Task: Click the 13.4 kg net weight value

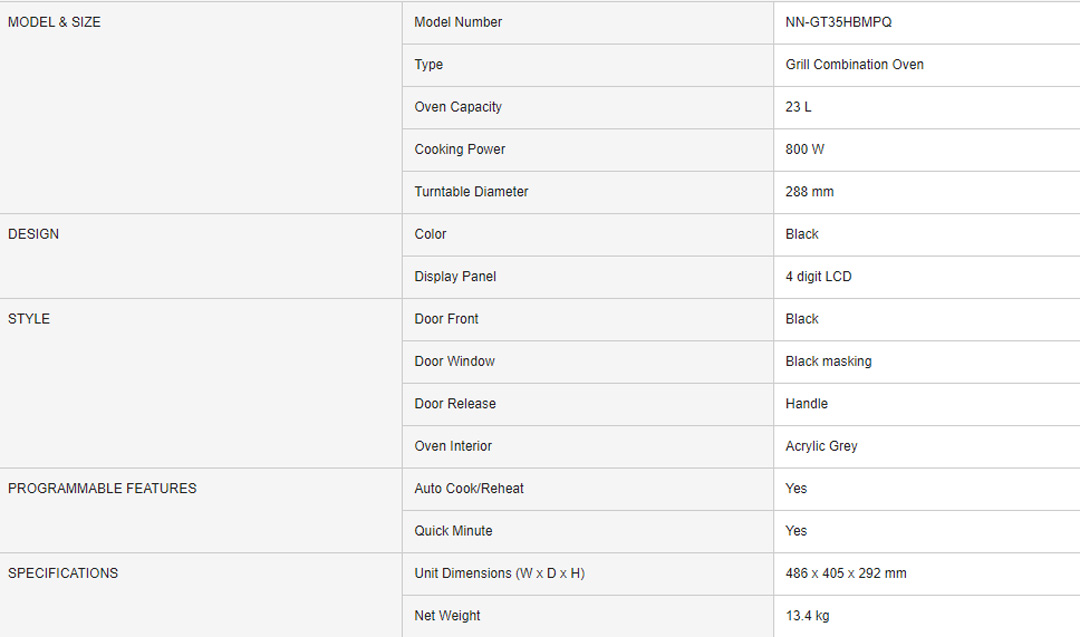Action: pos(807,616)
